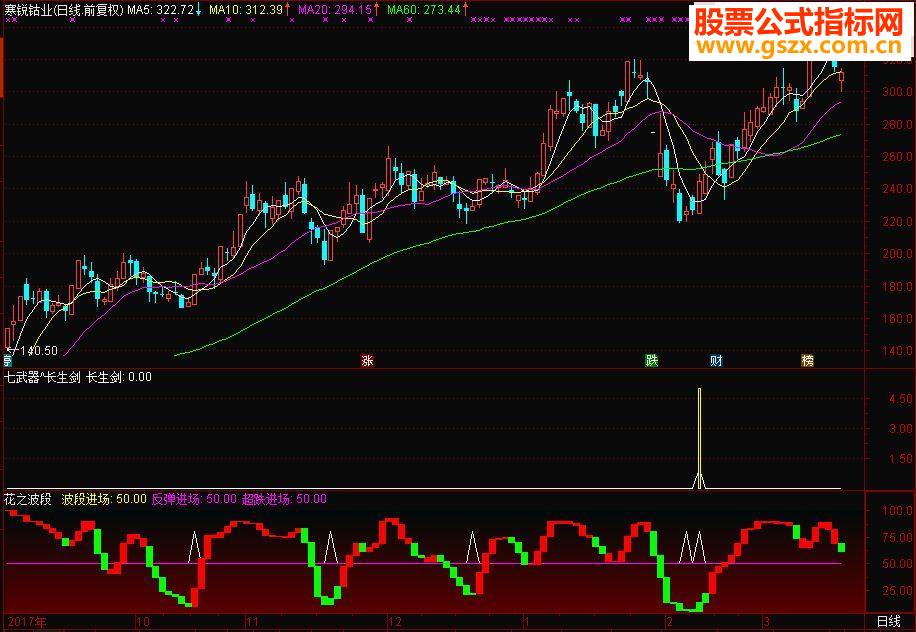The width and height of the screenshot is (916, 632).
Task: Click the 140.50 low price label
Action: [39, 351]
